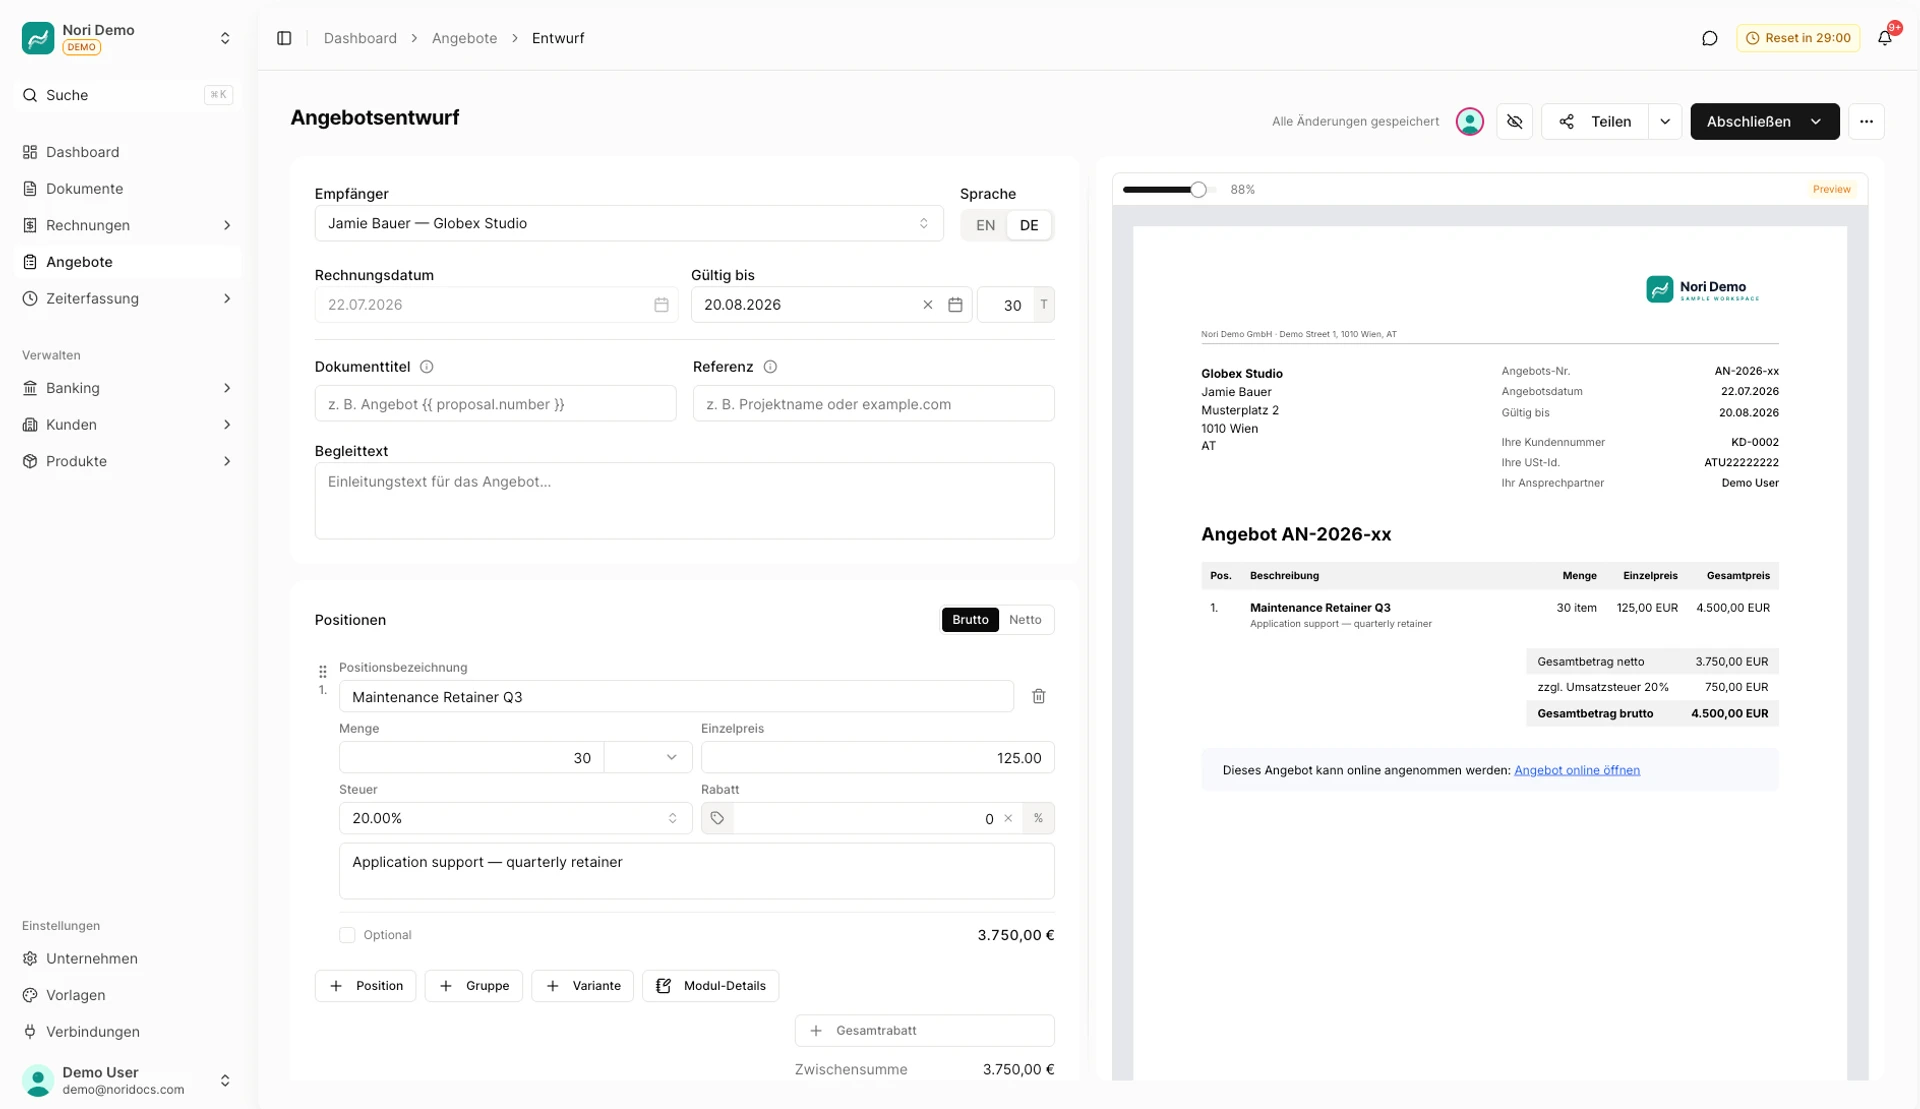Expand Produkte submenu
Image resolution: width=1920 pixels, height=1109 pixels.
point(227,461)
